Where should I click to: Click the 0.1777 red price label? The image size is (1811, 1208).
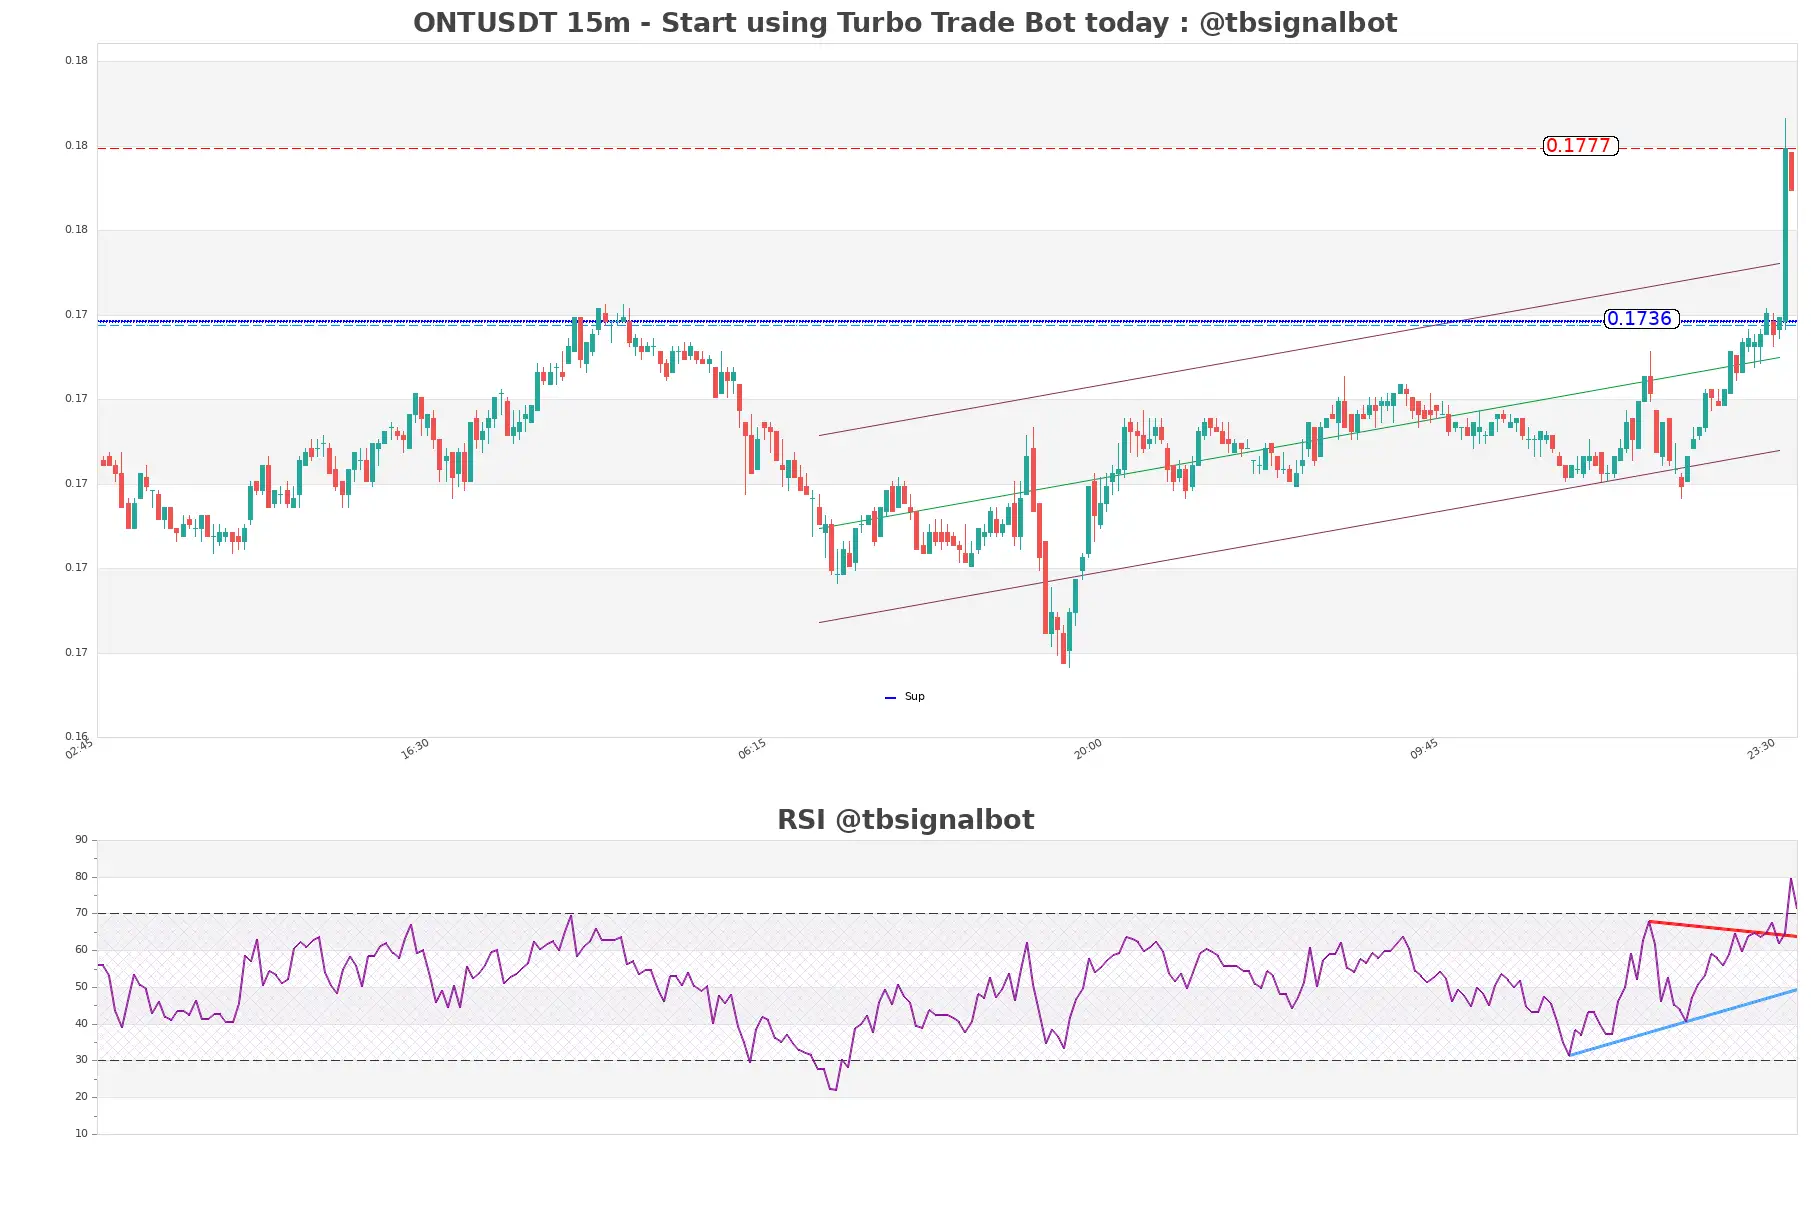click(x=1580, y=146)
